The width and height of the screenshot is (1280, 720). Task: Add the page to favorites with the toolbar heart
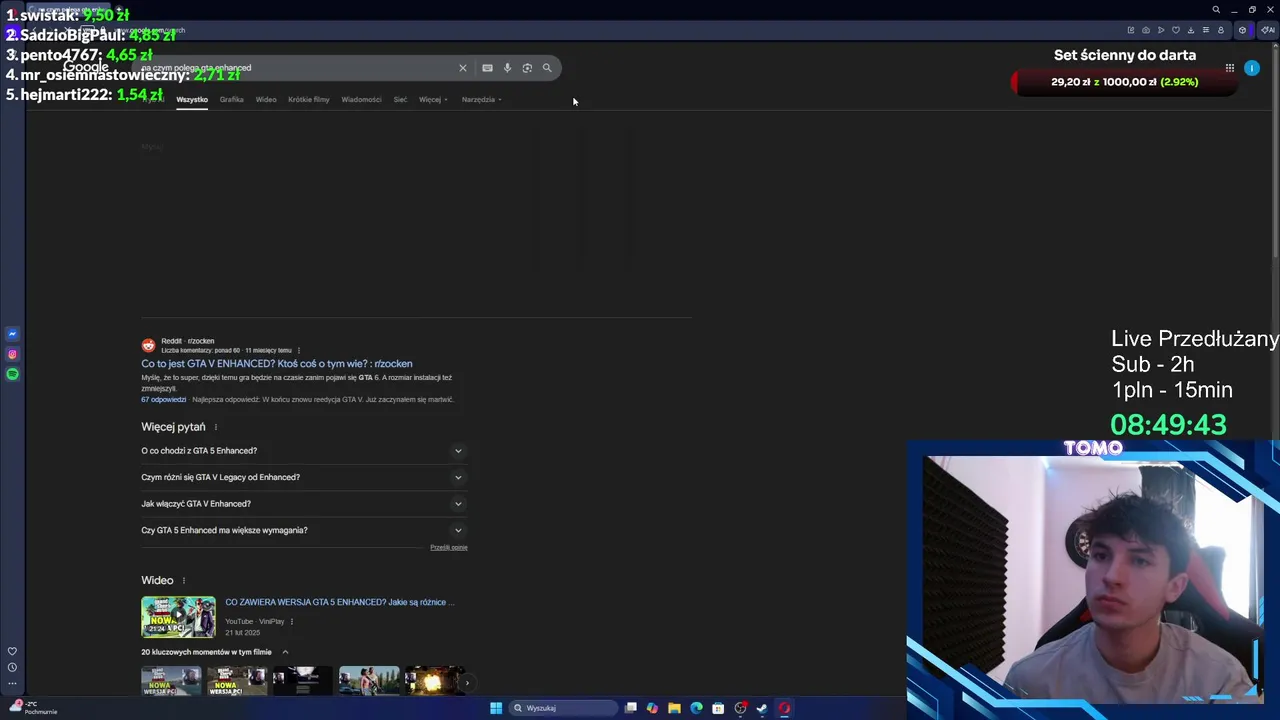(1176, 30)
